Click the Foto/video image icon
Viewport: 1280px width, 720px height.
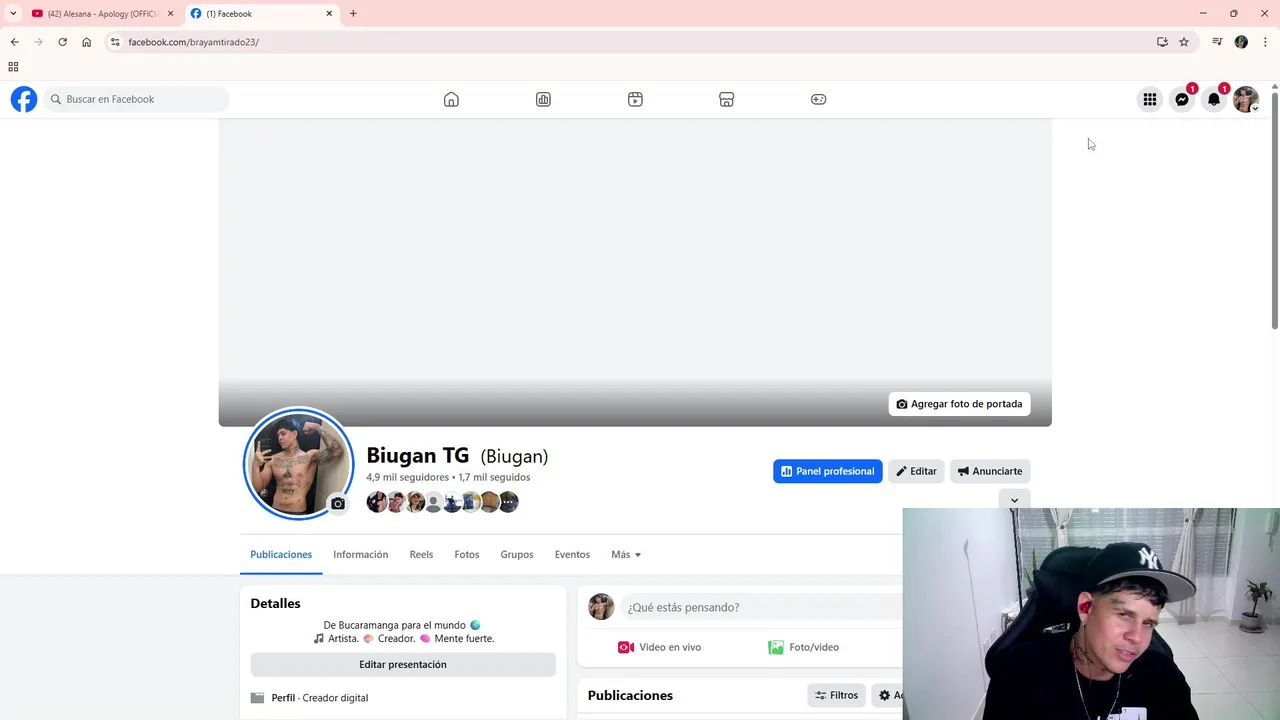pyautogui.click(x=776, y=647)
